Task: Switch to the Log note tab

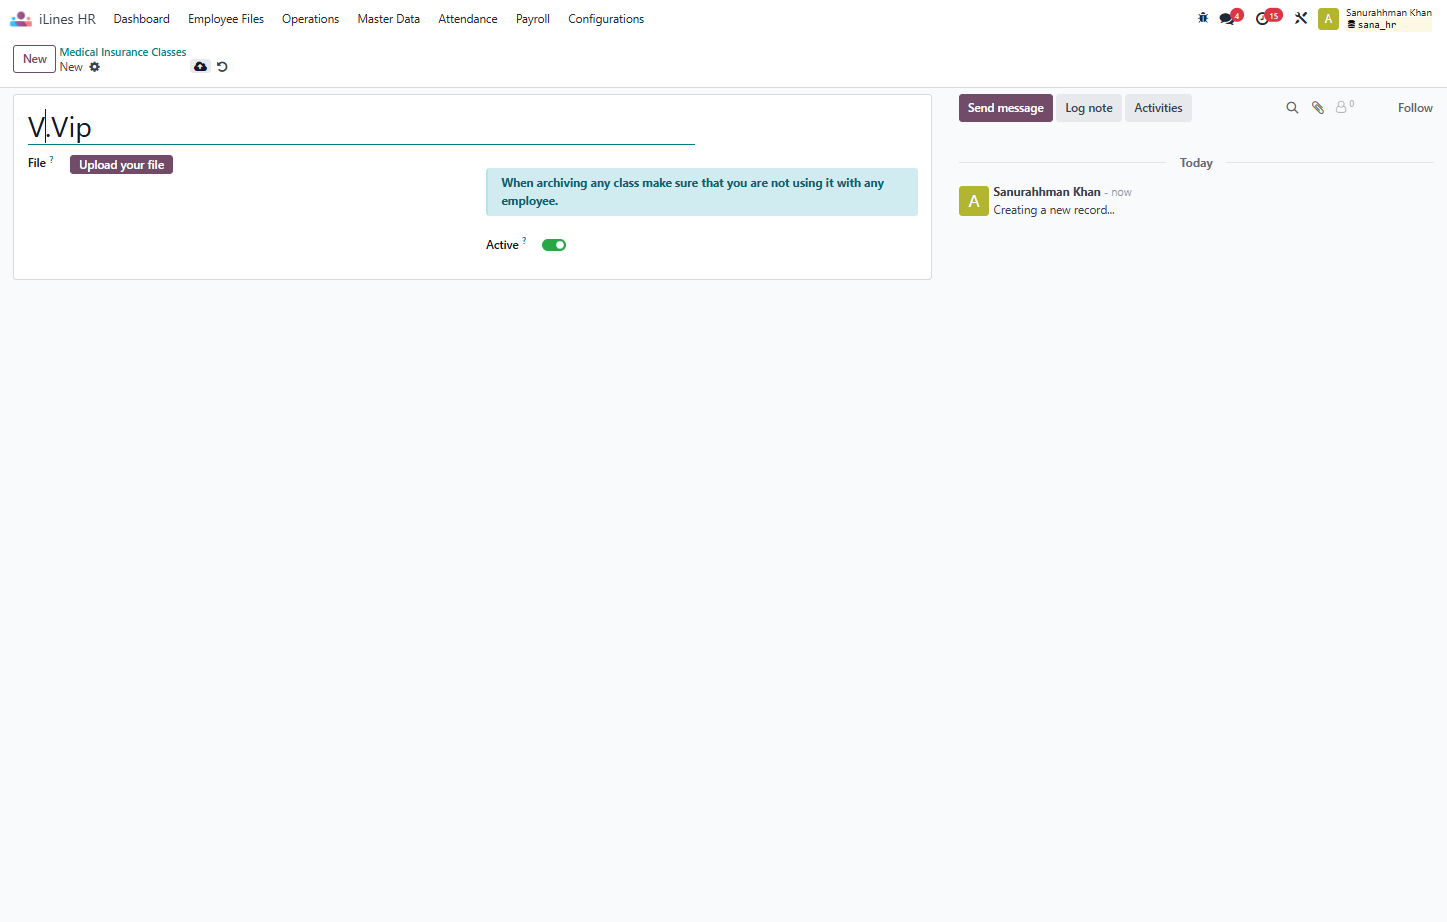Action: [1089, 108]
